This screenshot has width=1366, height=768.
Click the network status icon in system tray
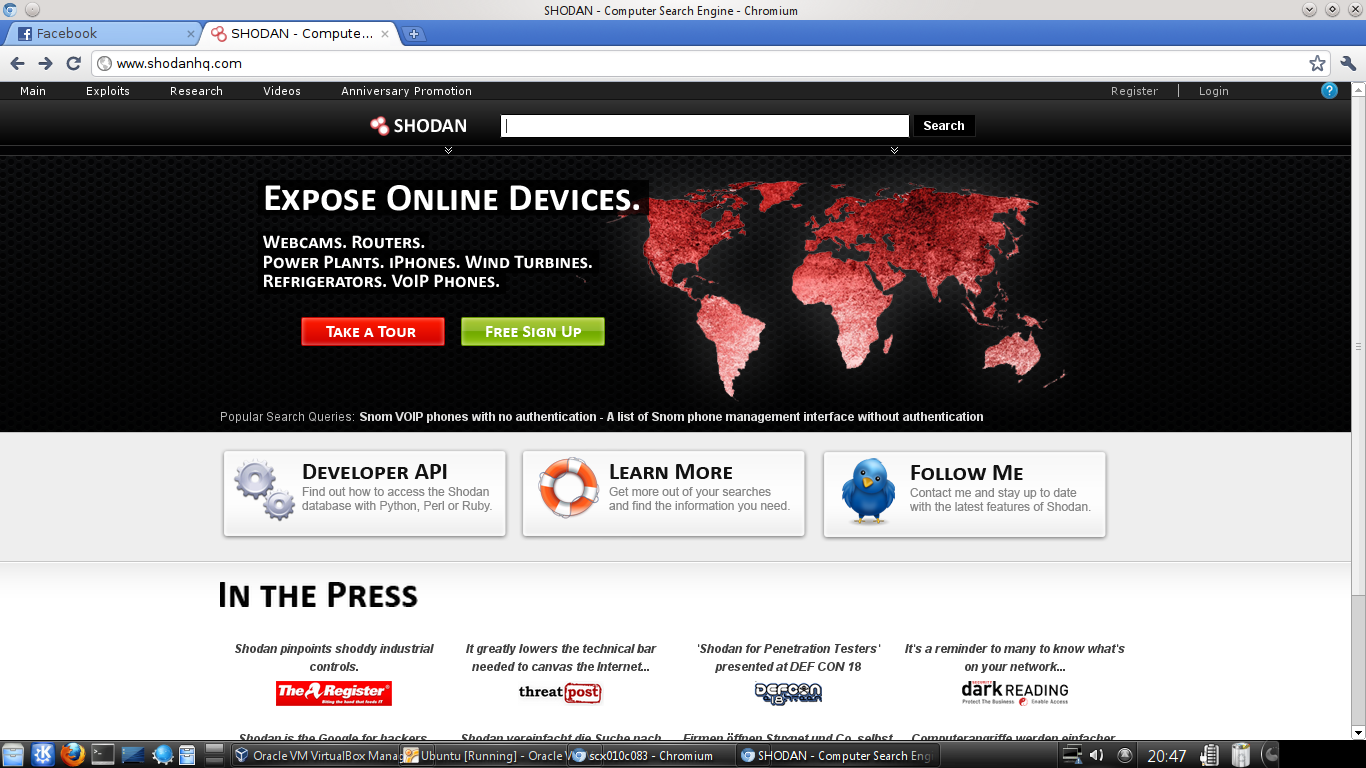coord(1072,755)
